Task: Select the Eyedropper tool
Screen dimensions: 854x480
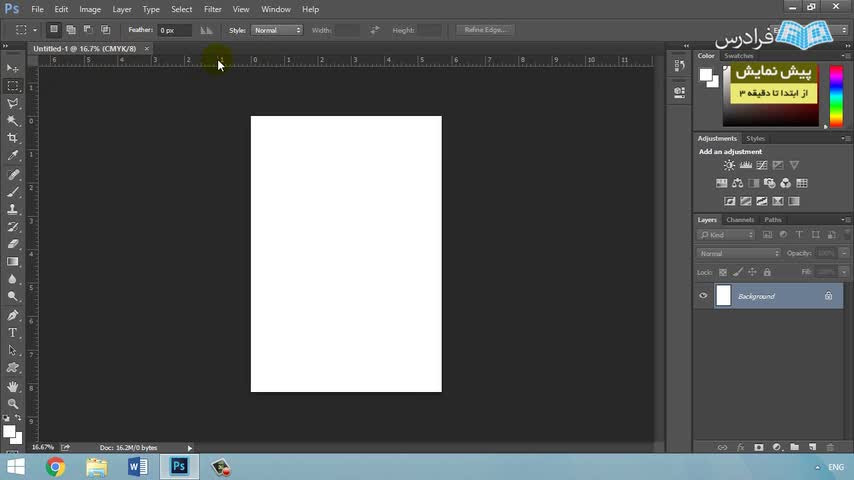Action: tap(13, 155)
